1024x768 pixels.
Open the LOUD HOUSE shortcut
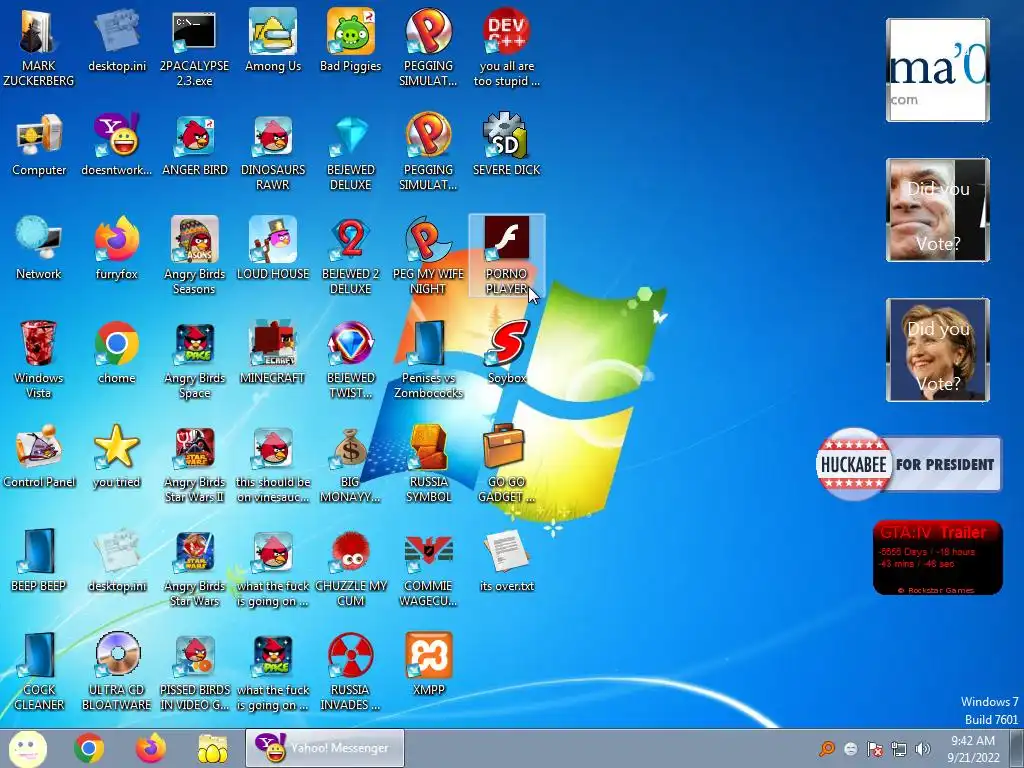[x=272, y=248]
